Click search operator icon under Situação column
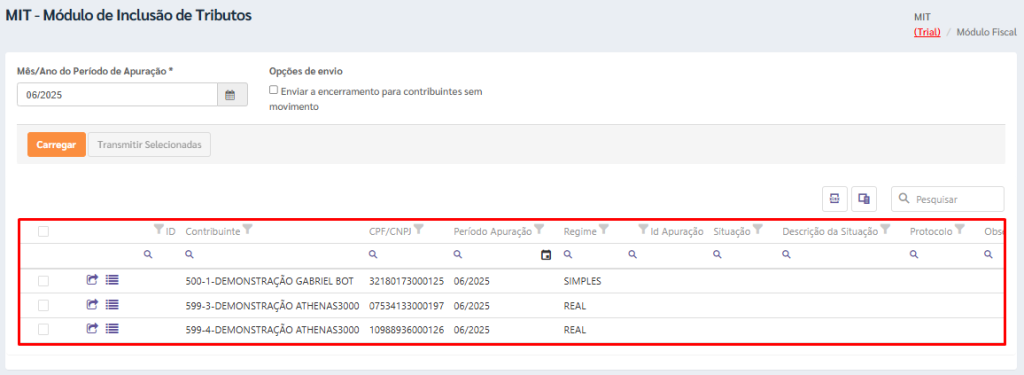The height and width of the screenshot is (375, 1024). 717,255
